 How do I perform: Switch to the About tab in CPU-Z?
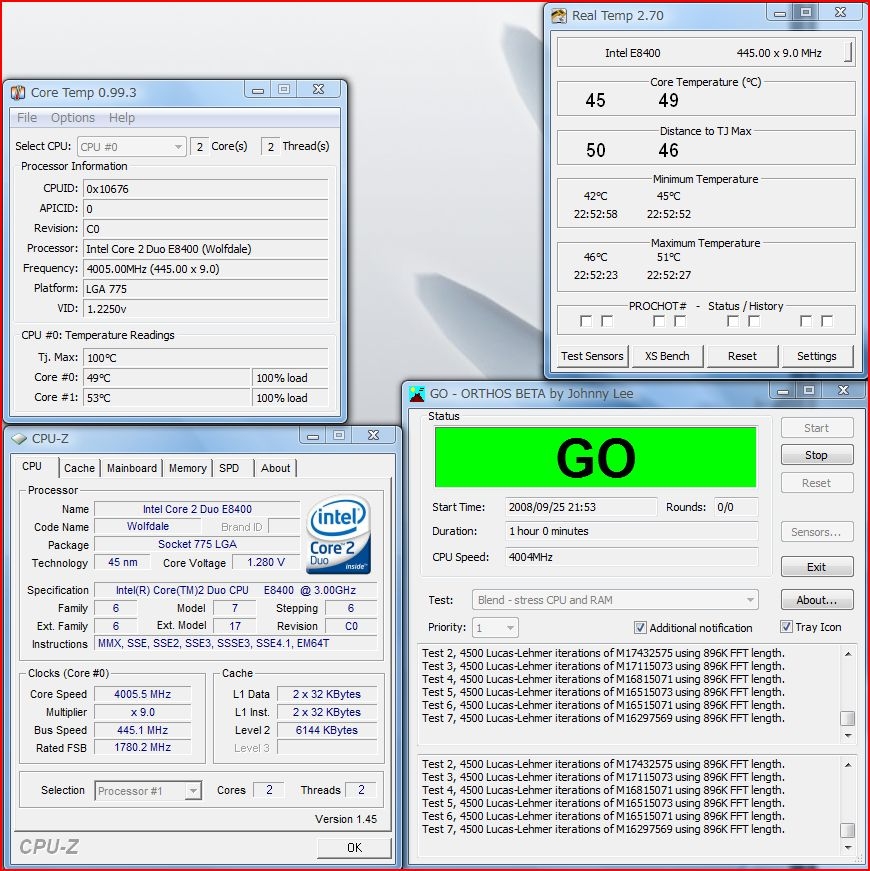pos(276,468)
